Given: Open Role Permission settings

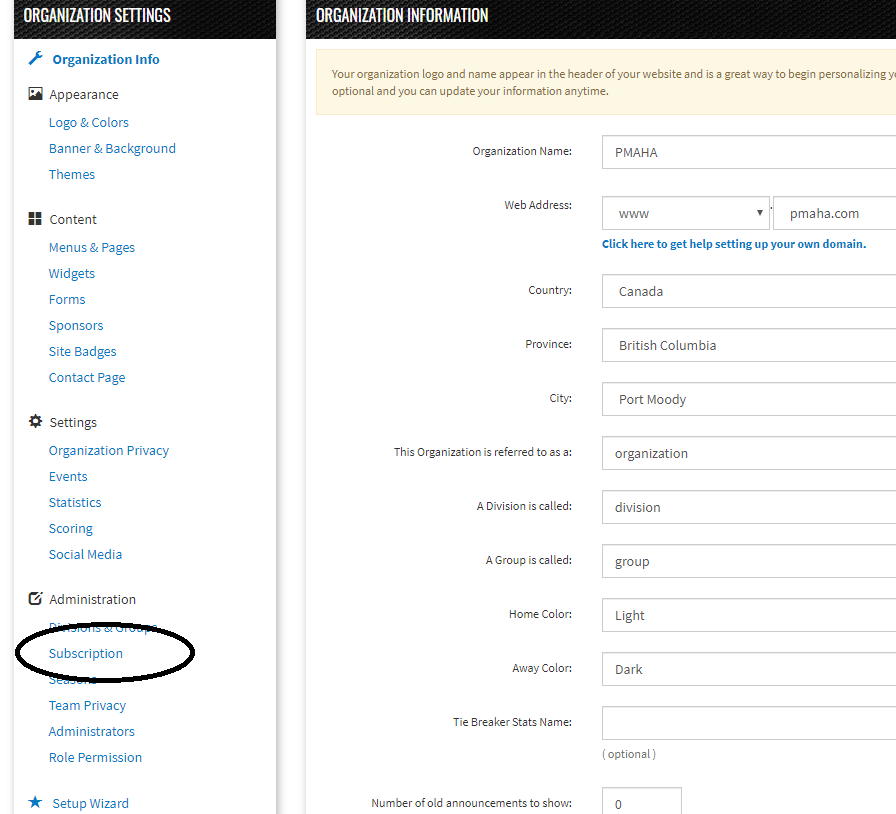Looking at the screenshot, I should [x=95, y=757].
